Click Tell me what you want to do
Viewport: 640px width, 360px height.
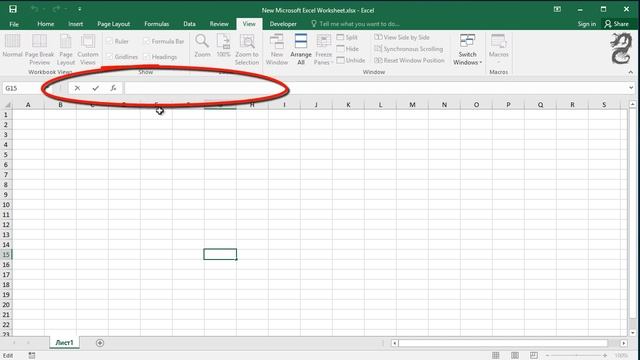tap(355, 24)
